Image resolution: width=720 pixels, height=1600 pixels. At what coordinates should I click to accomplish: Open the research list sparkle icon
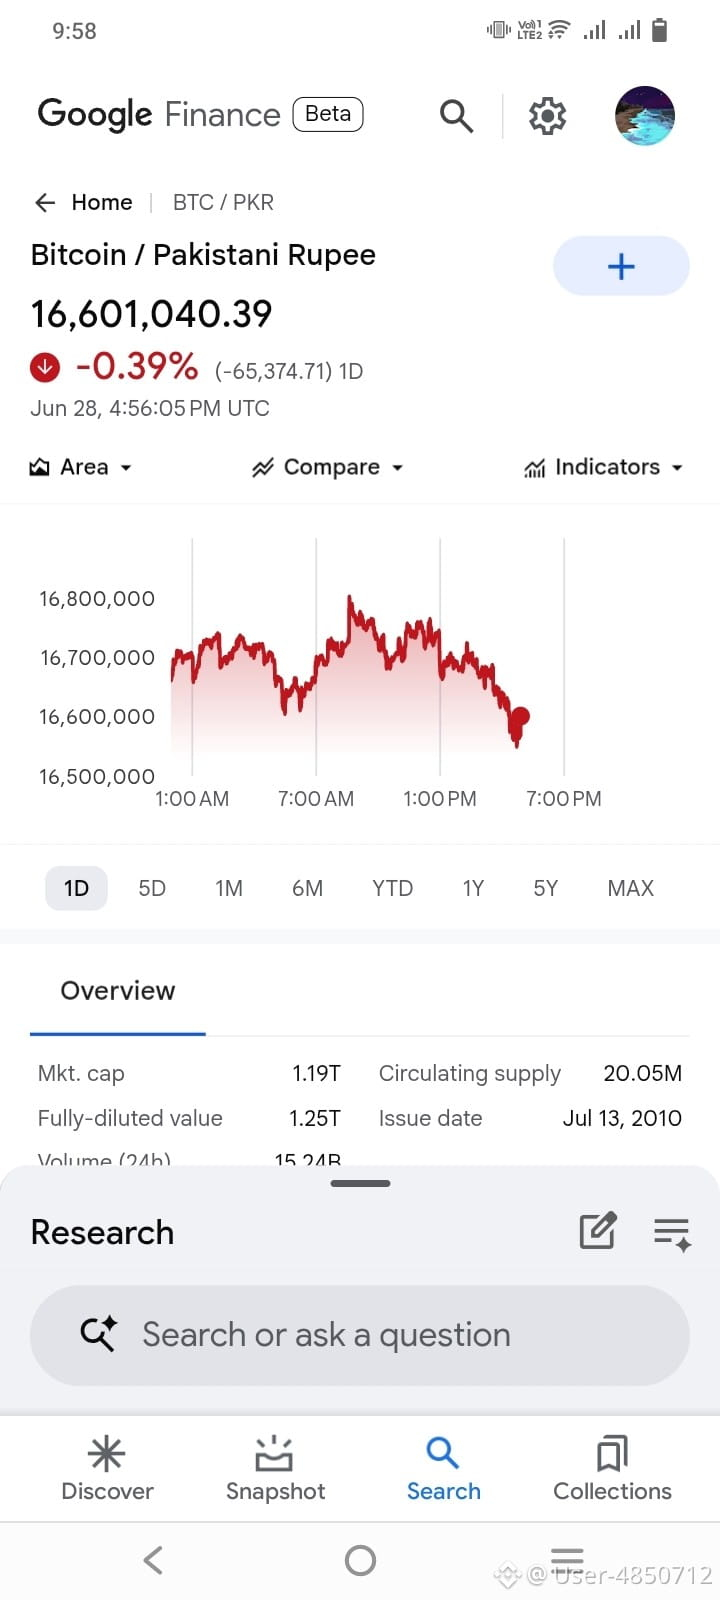click(672, 1233)
